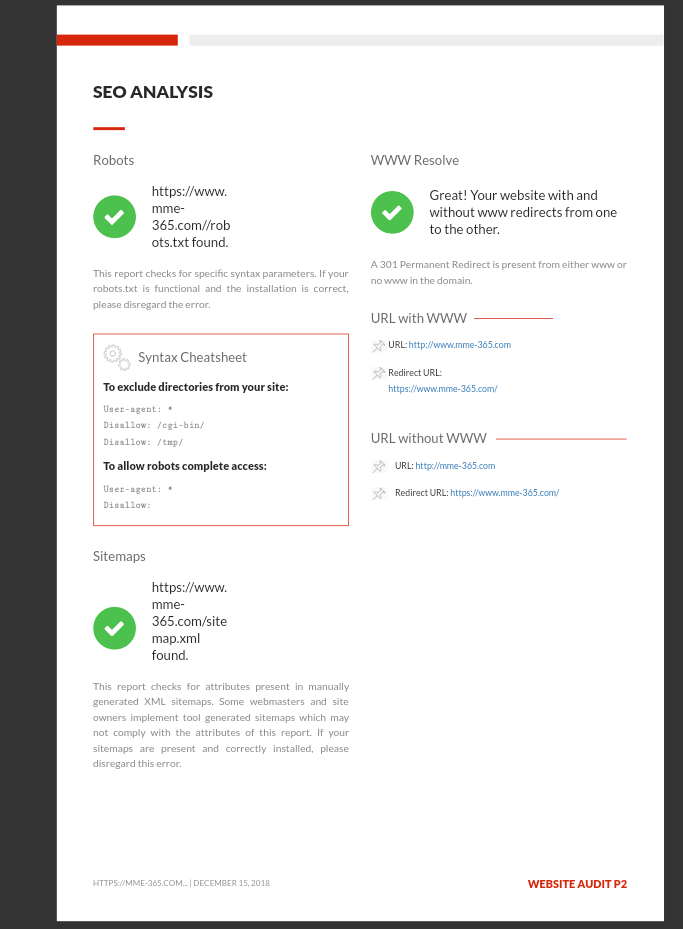
Task: Click pin icon beside http://mme-365.com URL
Action: (379, 467)
